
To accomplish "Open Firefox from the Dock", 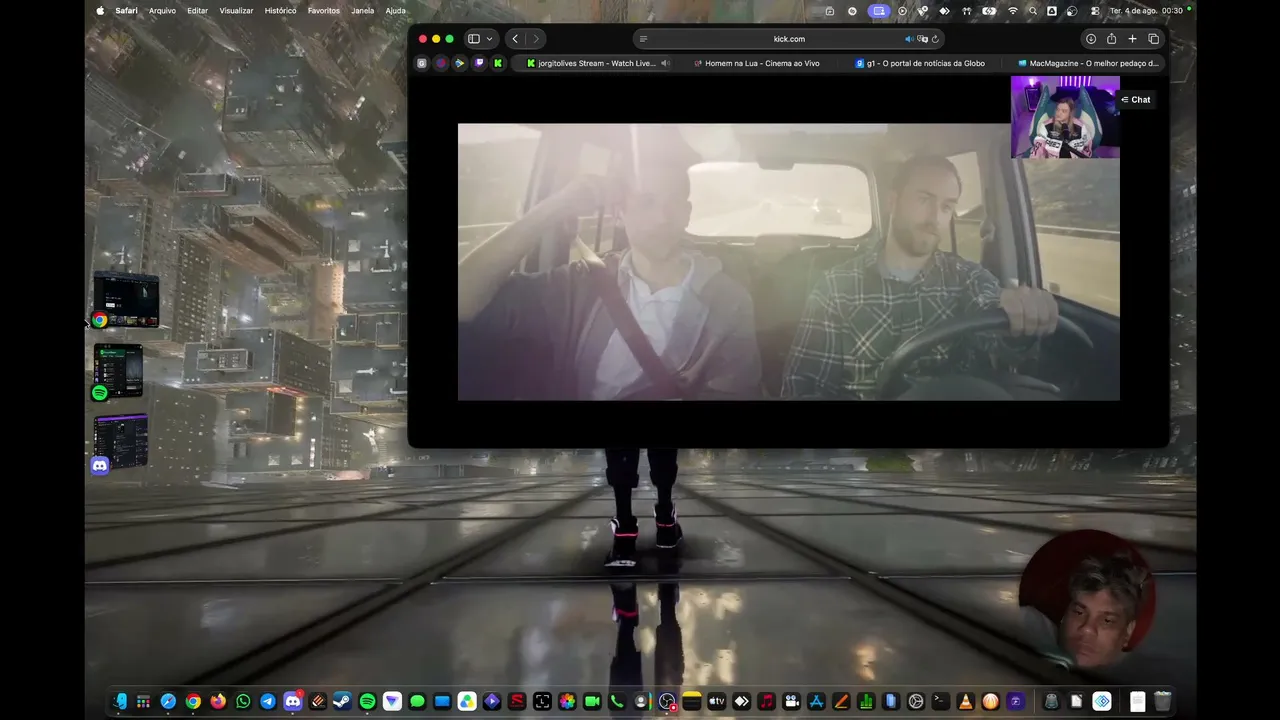I will pos(218,702).
